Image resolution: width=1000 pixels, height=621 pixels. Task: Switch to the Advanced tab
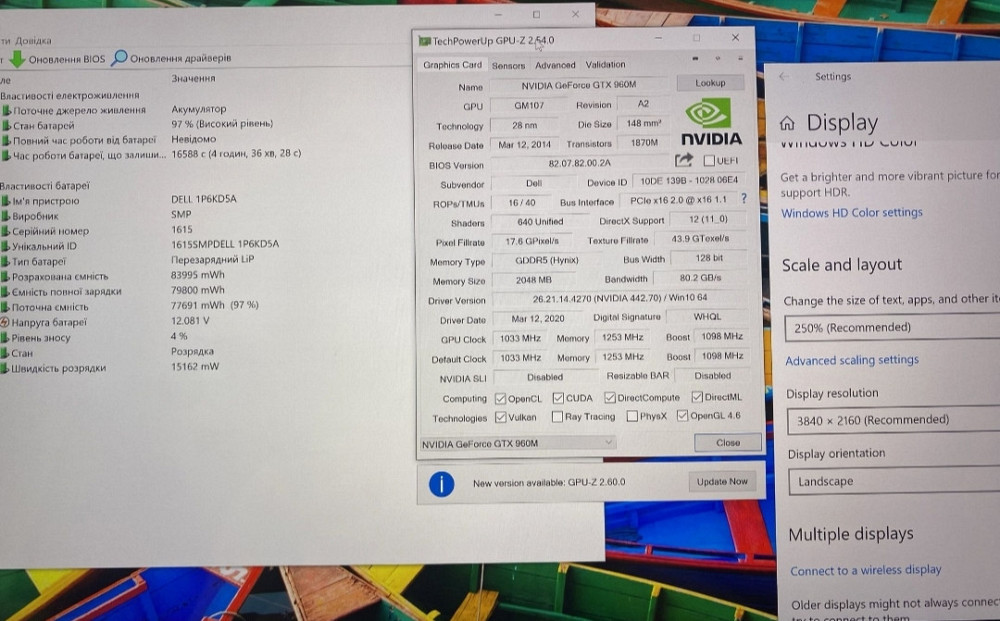(555, 65)
